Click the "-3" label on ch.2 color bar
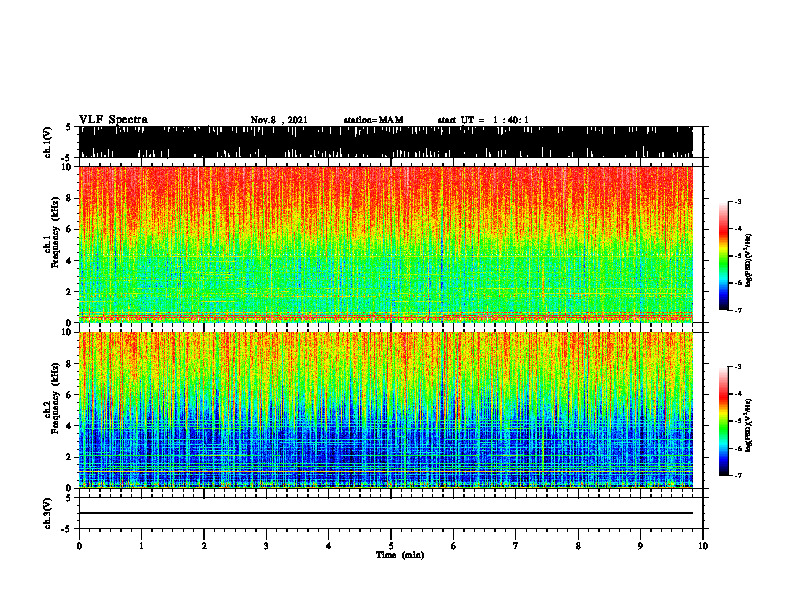This screenshot has height=612, width=792. (738, 367)
